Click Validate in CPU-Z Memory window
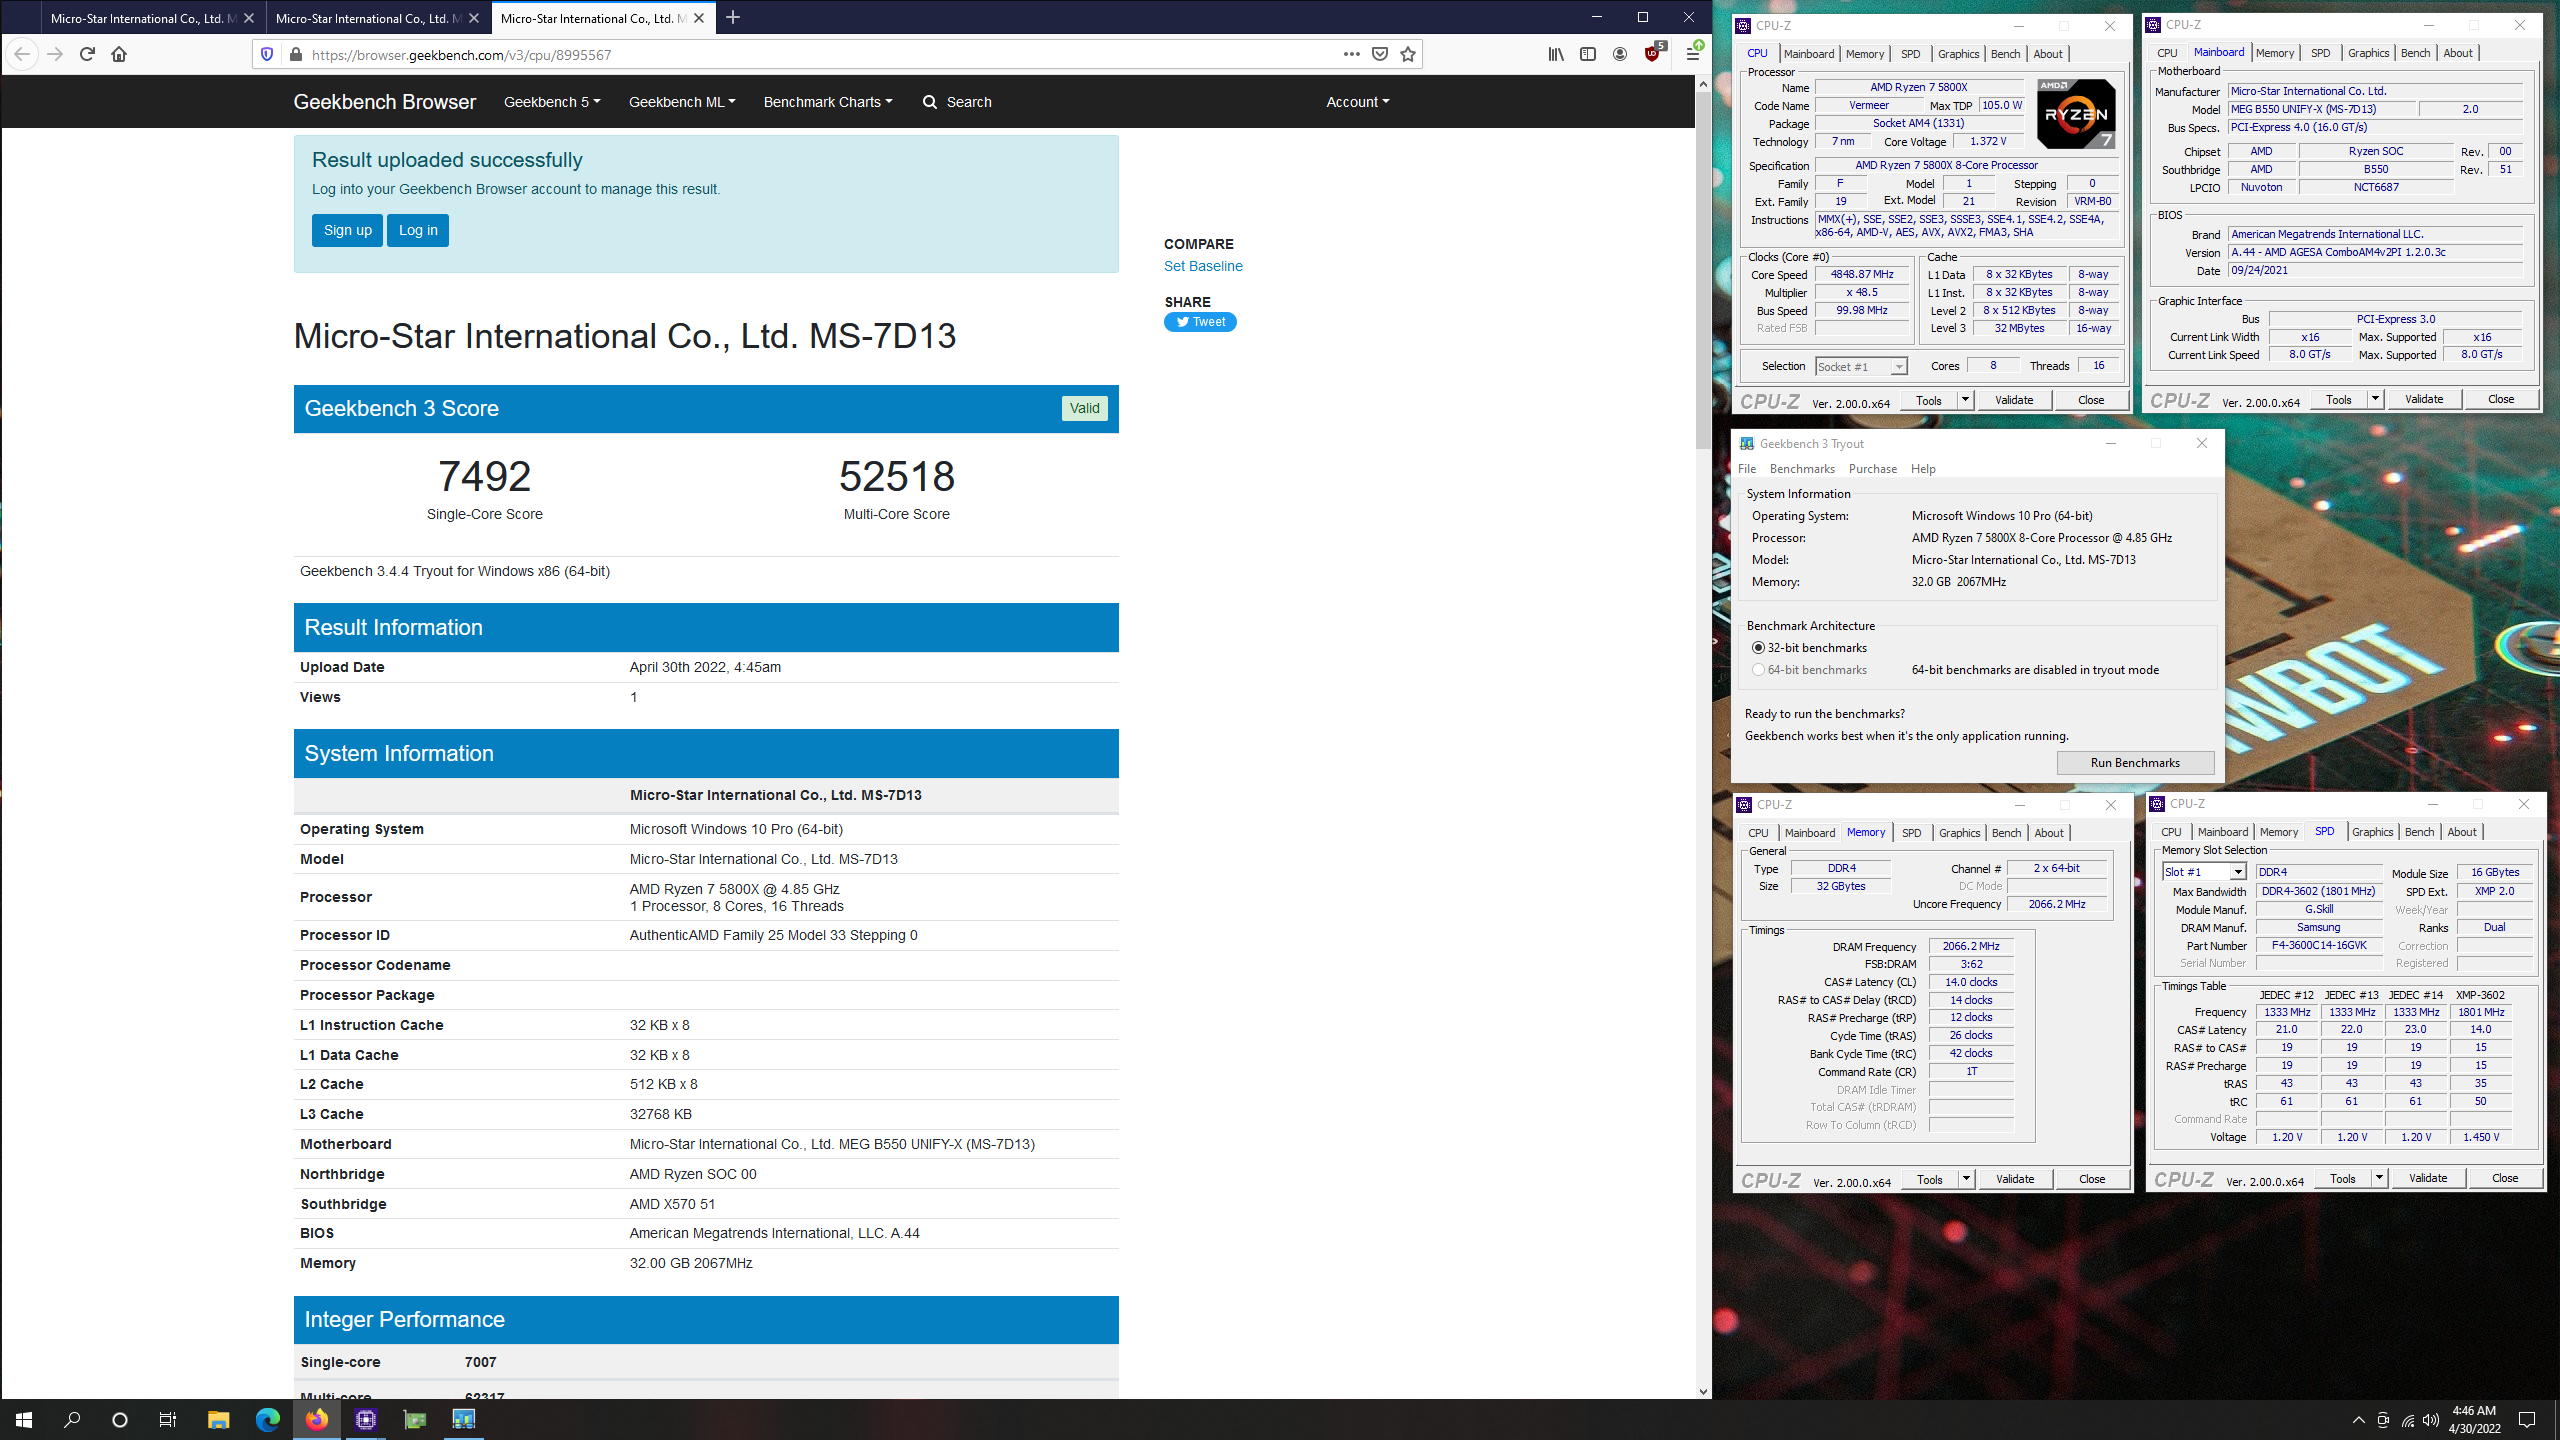The height and width of the screenshot is (1440, 2560). pos(2015,1179)
